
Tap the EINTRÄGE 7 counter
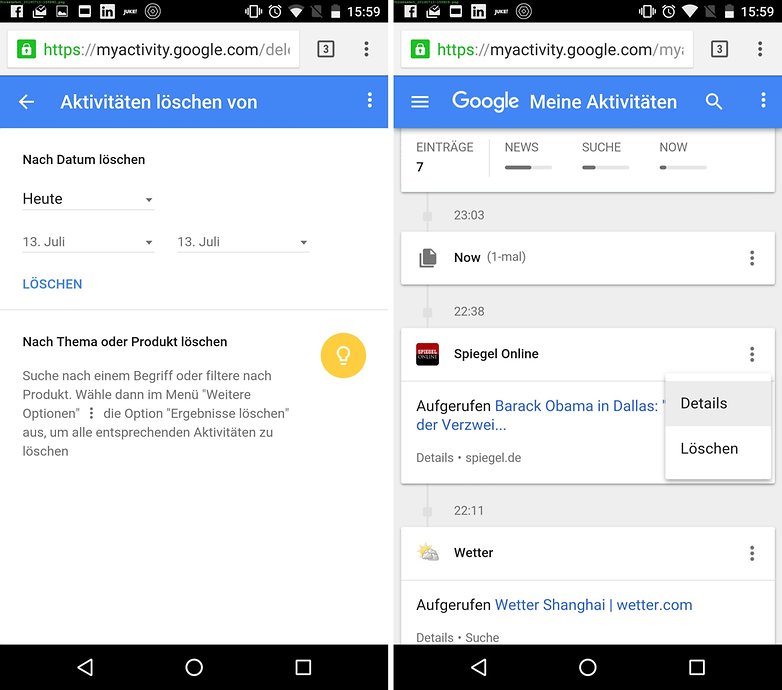pos(444,157)
